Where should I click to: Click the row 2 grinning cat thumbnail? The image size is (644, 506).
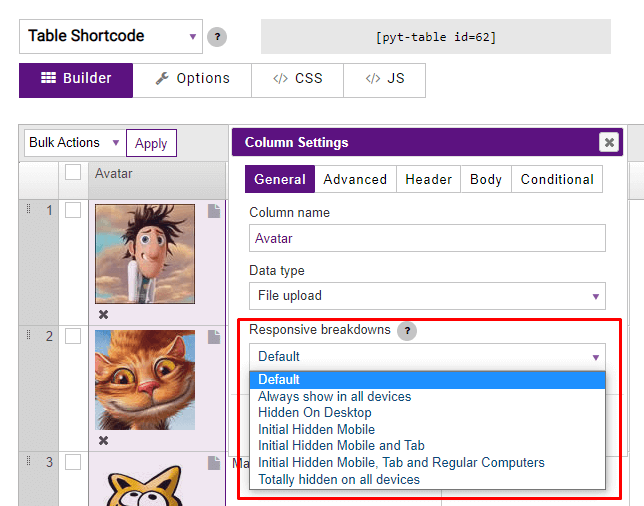click(x=145, y=380)
